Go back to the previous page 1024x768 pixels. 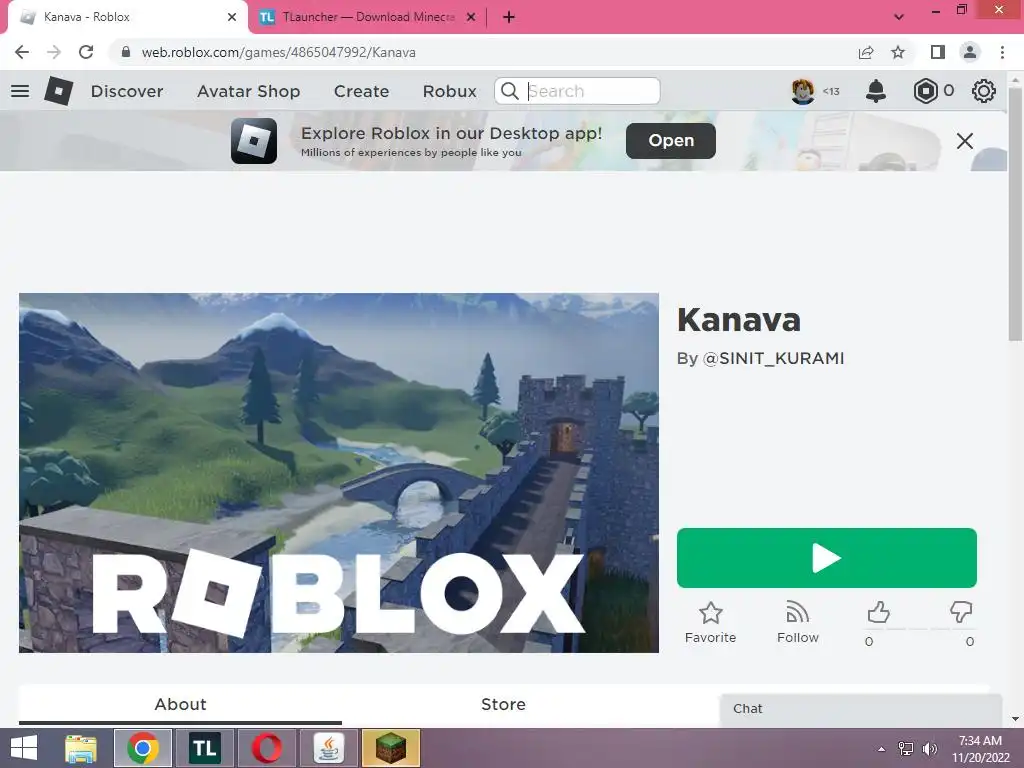(22, 52)
